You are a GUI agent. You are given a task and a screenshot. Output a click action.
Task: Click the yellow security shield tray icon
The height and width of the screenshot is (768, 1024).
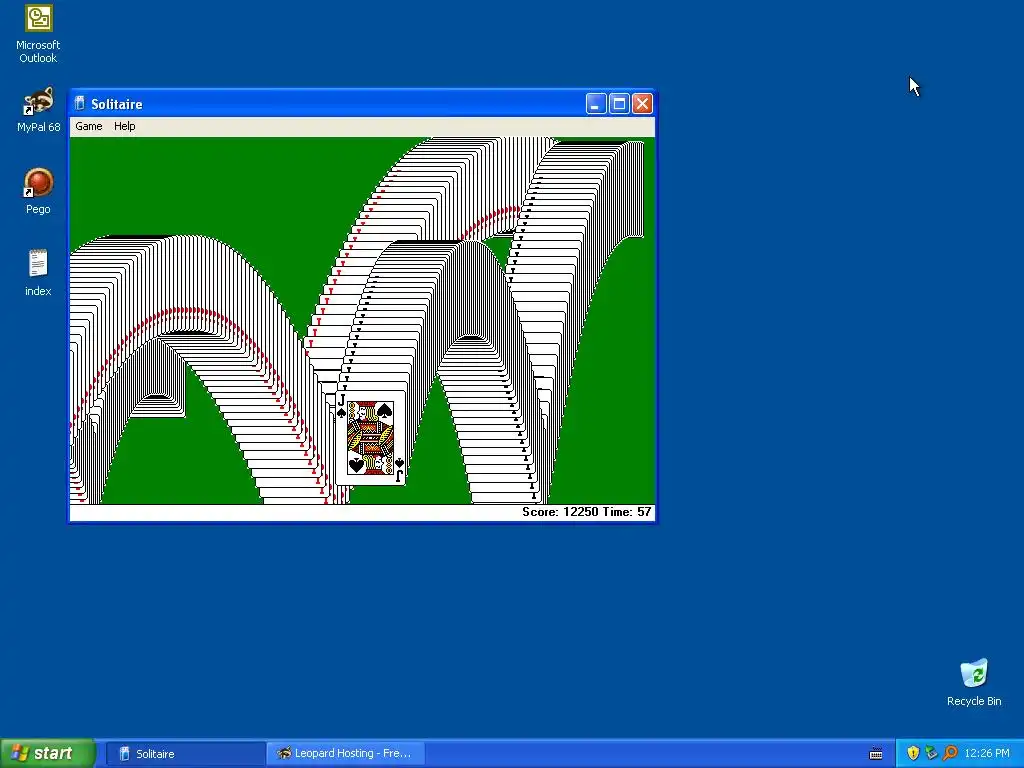coord(913,753)
